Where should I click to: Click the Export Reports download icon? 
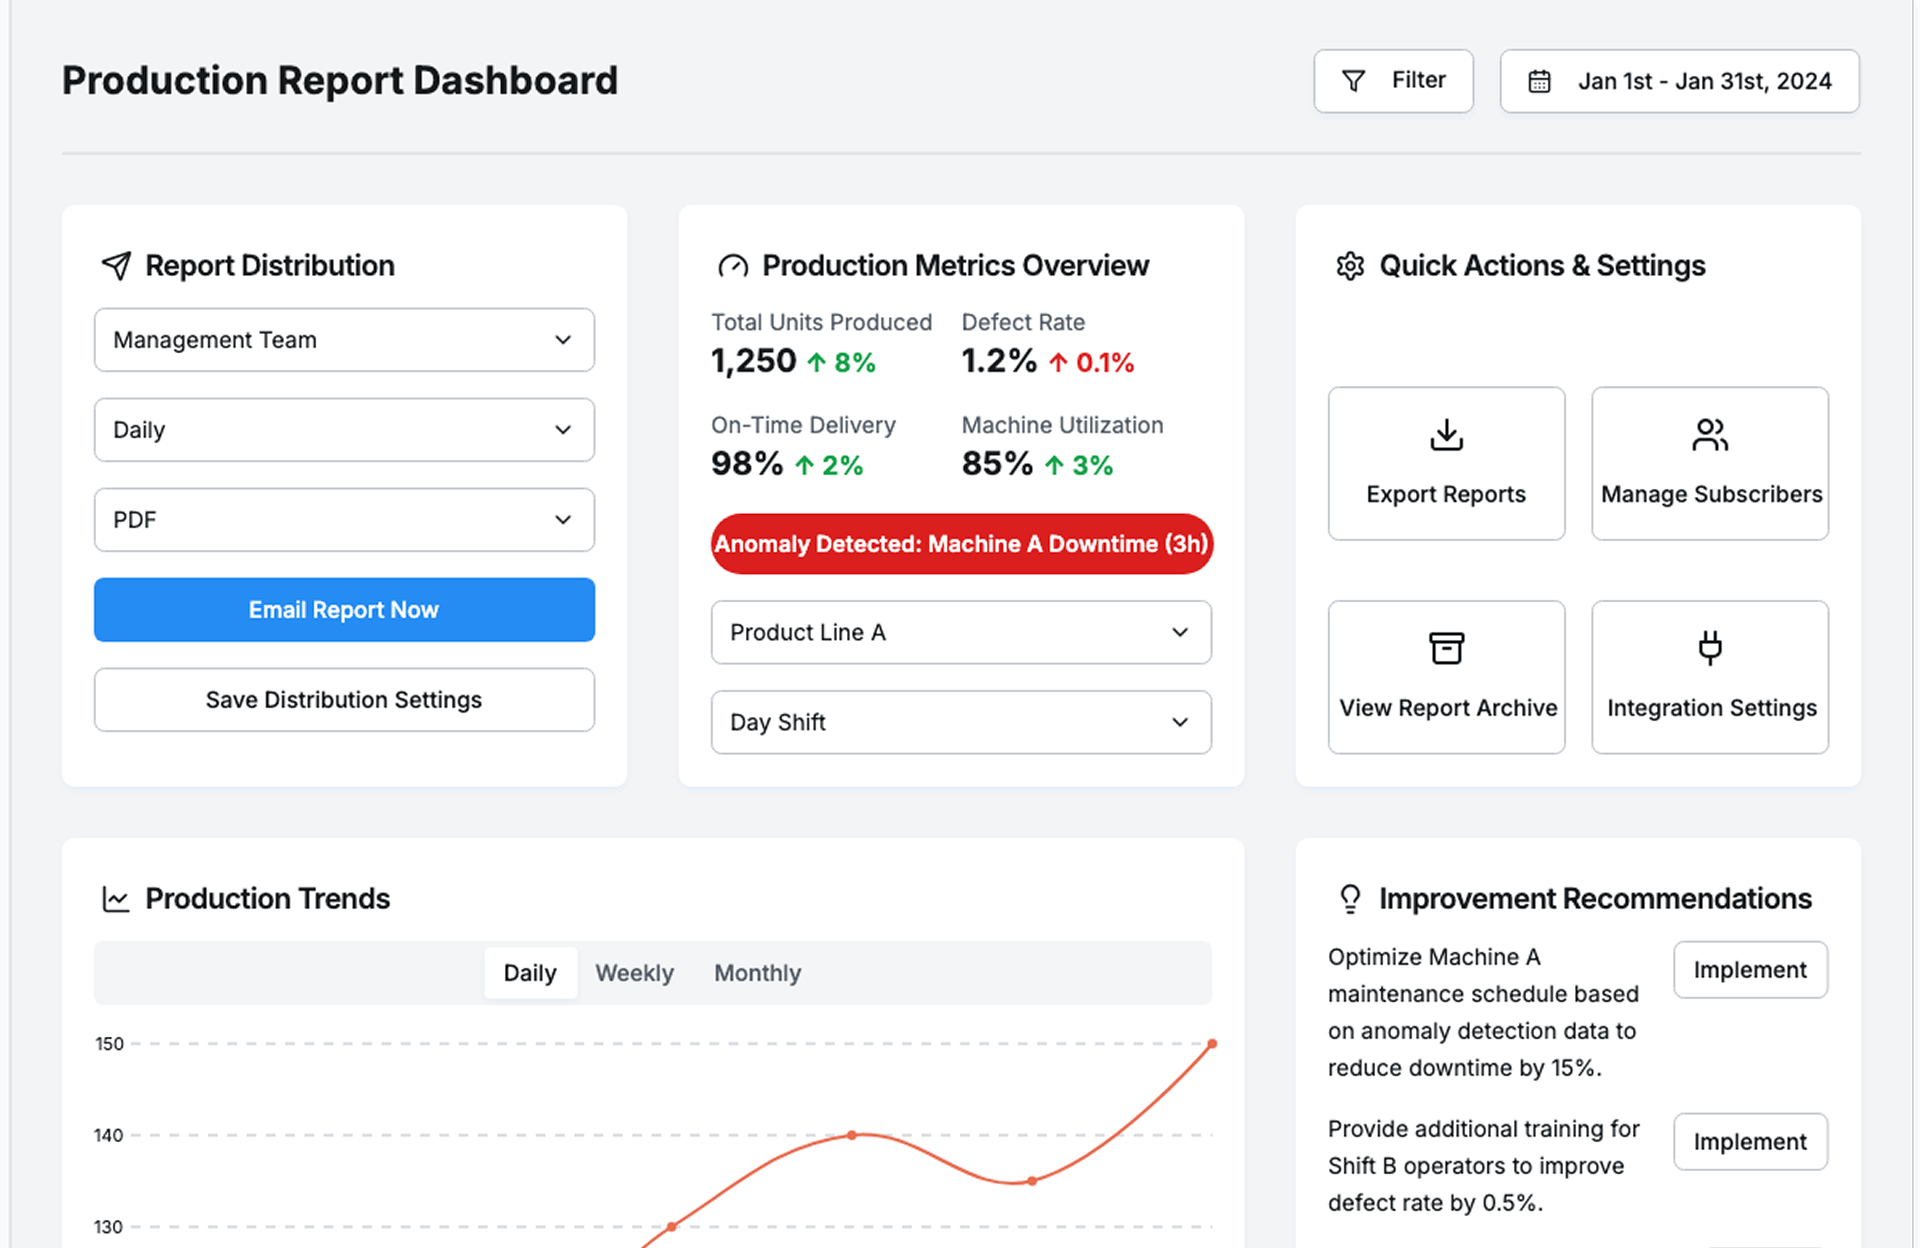coord(1446,435)
